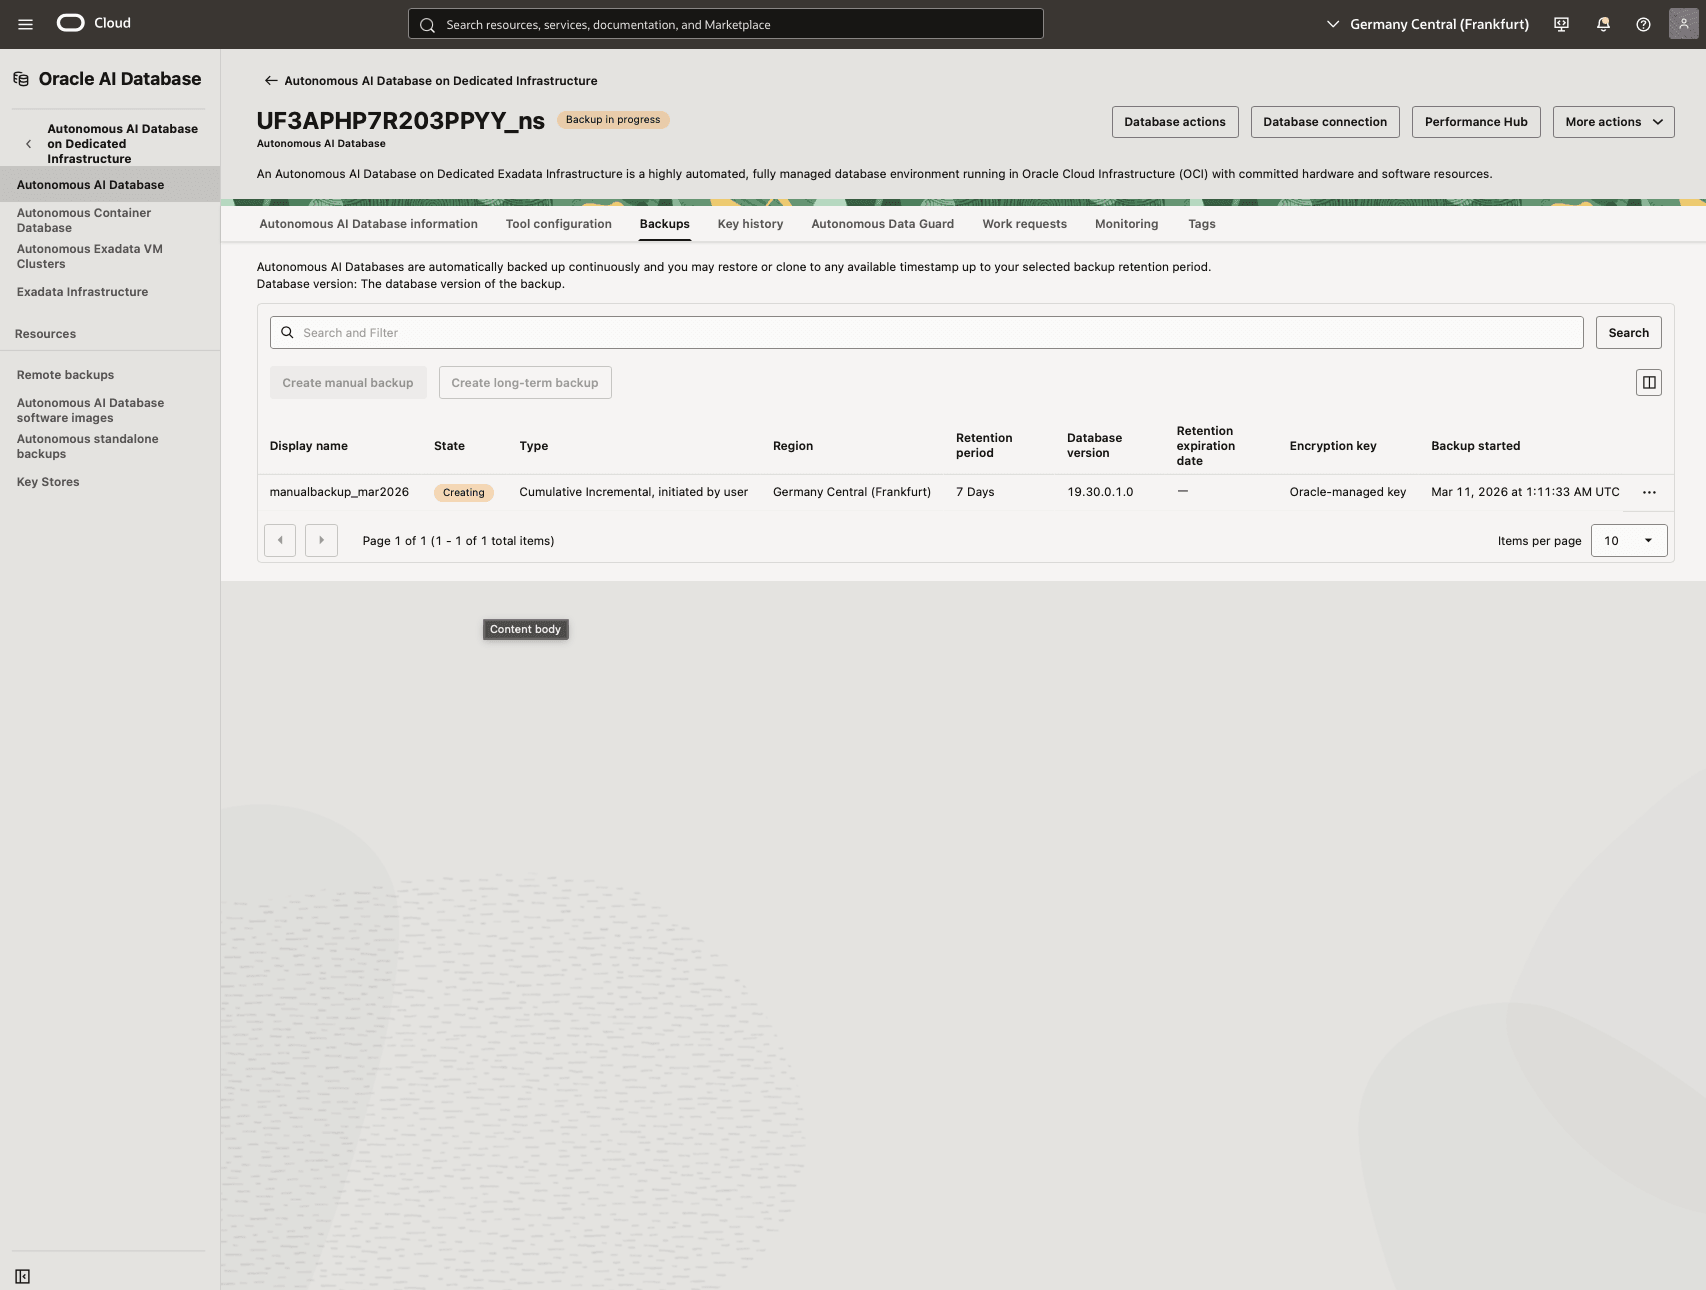1706x1290 pixels.
Task: Open the notifications bell
Action: (1603, 24)
